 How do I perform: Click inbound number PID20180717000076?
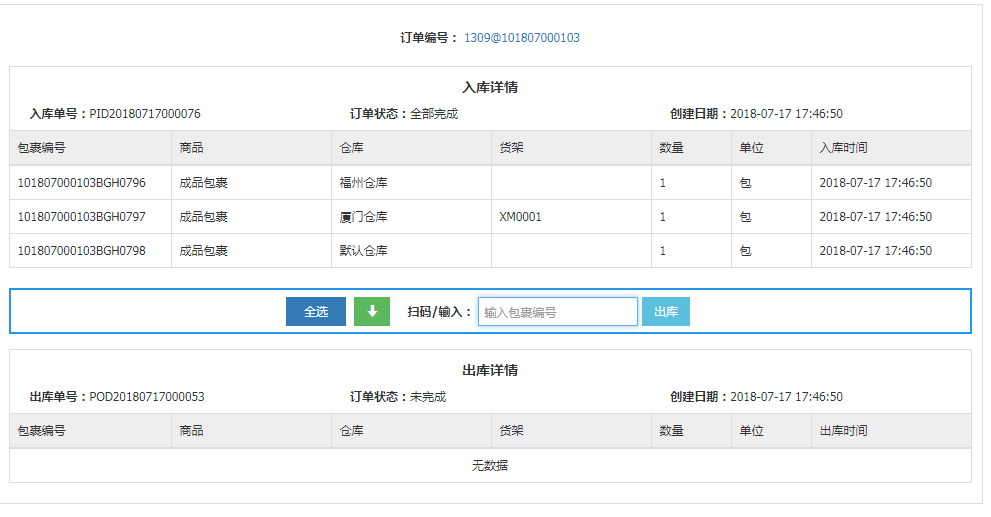[x=145, y=114]
